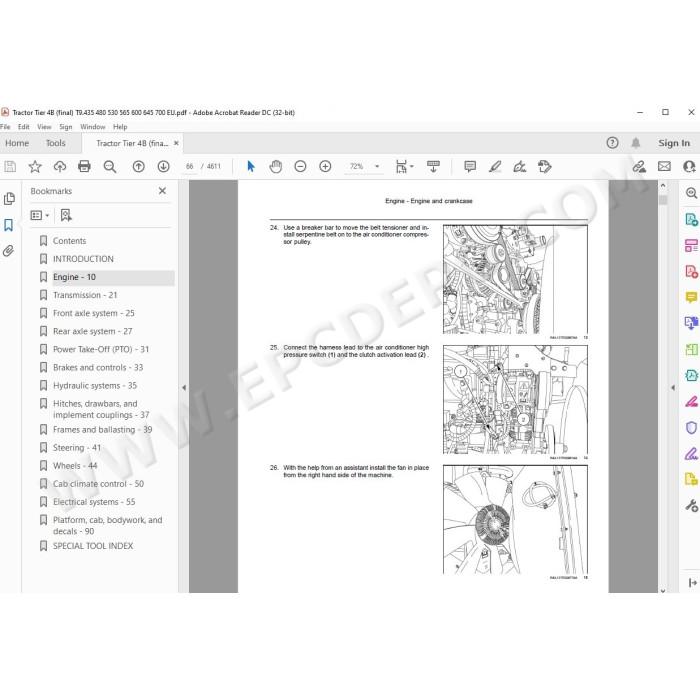The image size is (700, 700).
Task: Open bookmark options dropdown
Action: (40, 215)
